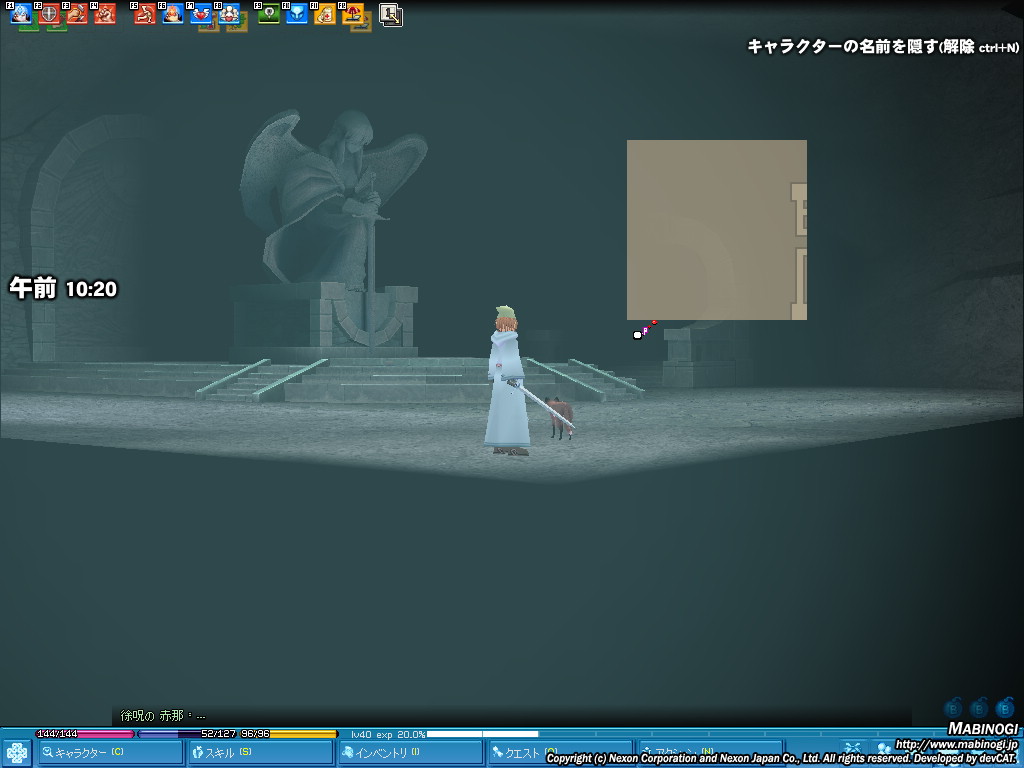Open the インベントリ (I) window
The image size is (1024, 768).
click(409, 753)
